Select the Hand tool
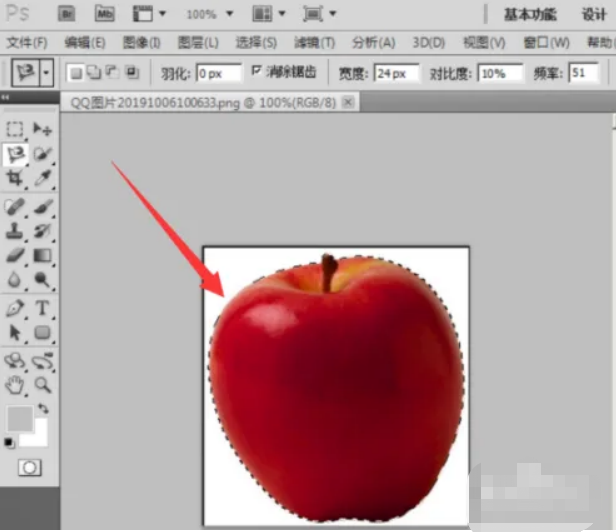The height and width of the screenshot is (532, 616). coord(15,385)
